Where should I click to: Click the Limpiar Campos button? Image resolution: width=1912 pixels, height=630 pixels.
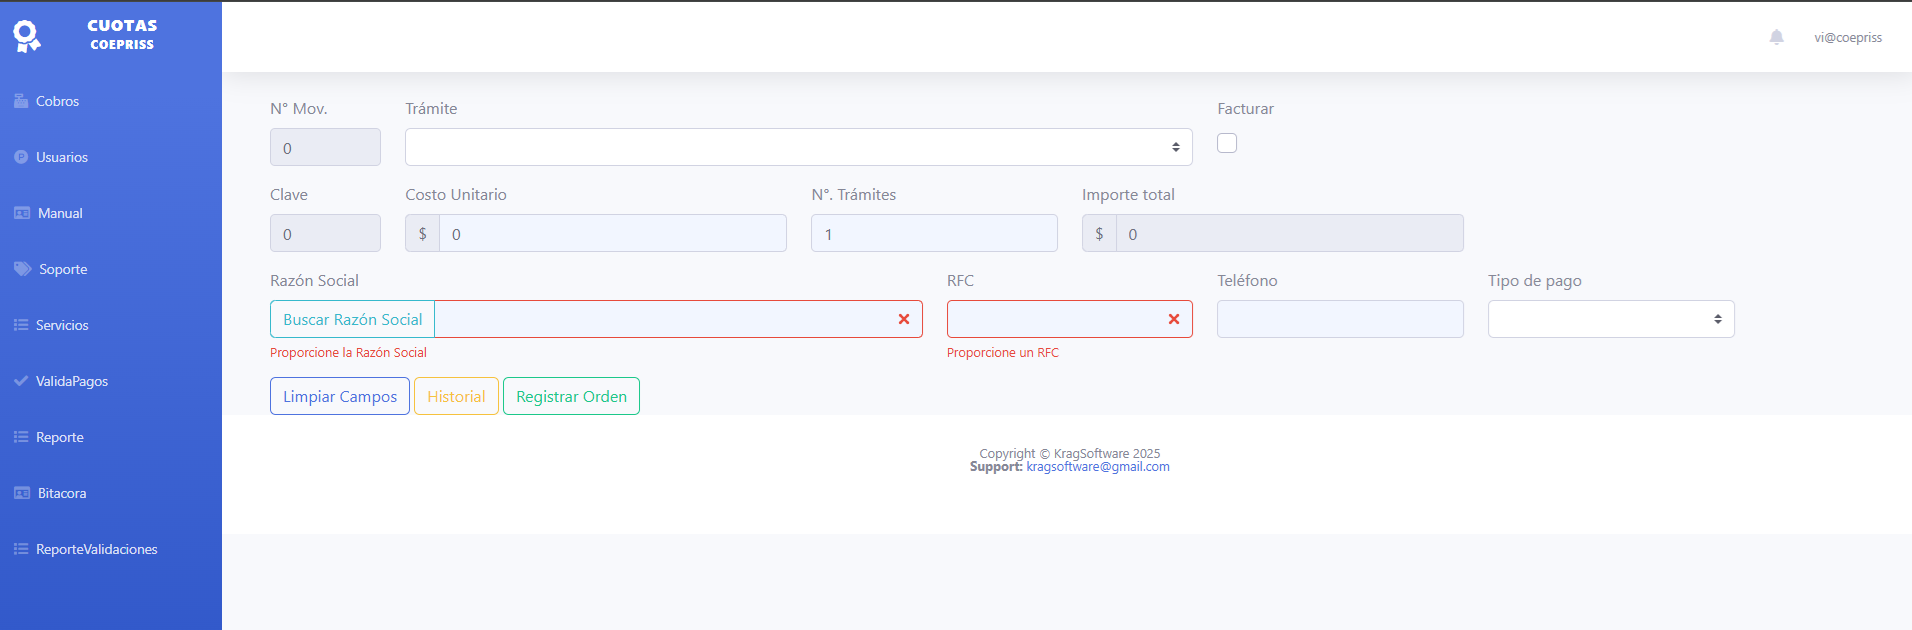point(339,396)
